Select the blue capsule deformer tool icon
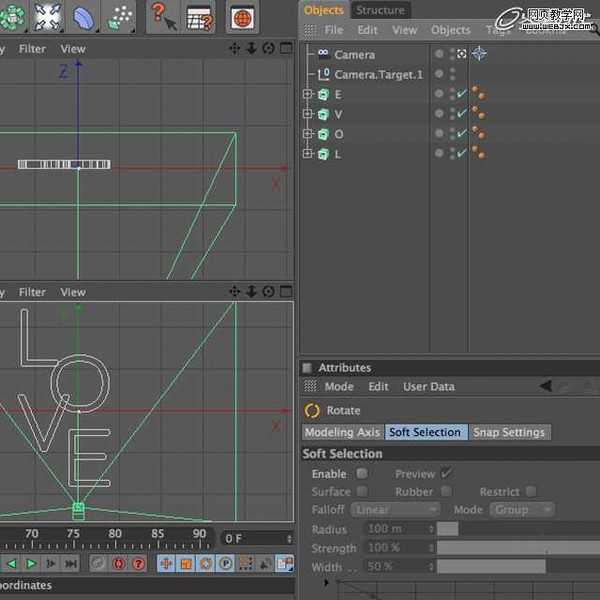 (83, 16)
